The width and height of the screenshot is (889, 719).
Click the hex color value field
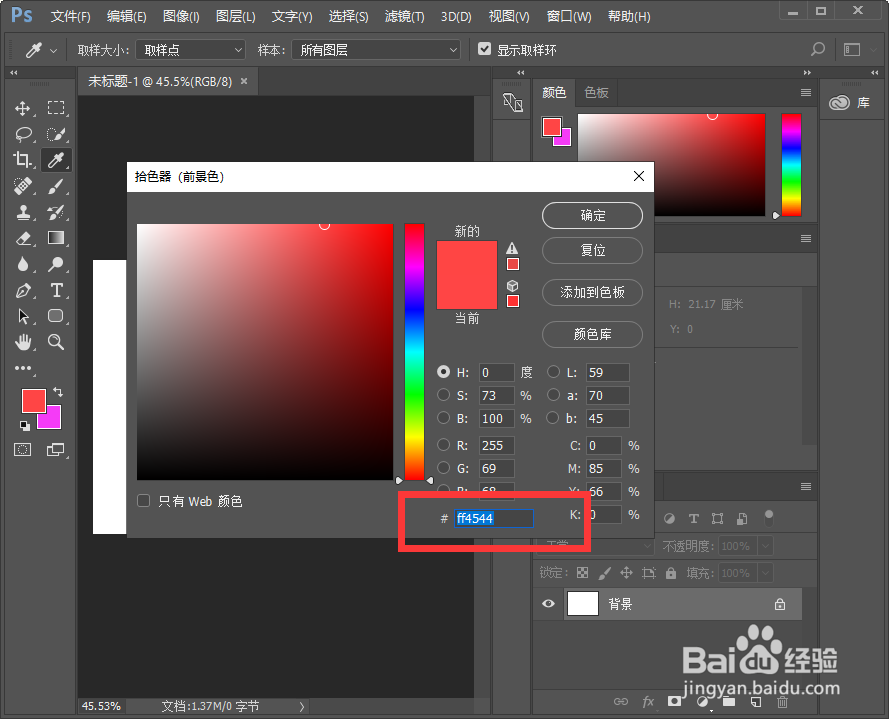click(x=493, y=518)
